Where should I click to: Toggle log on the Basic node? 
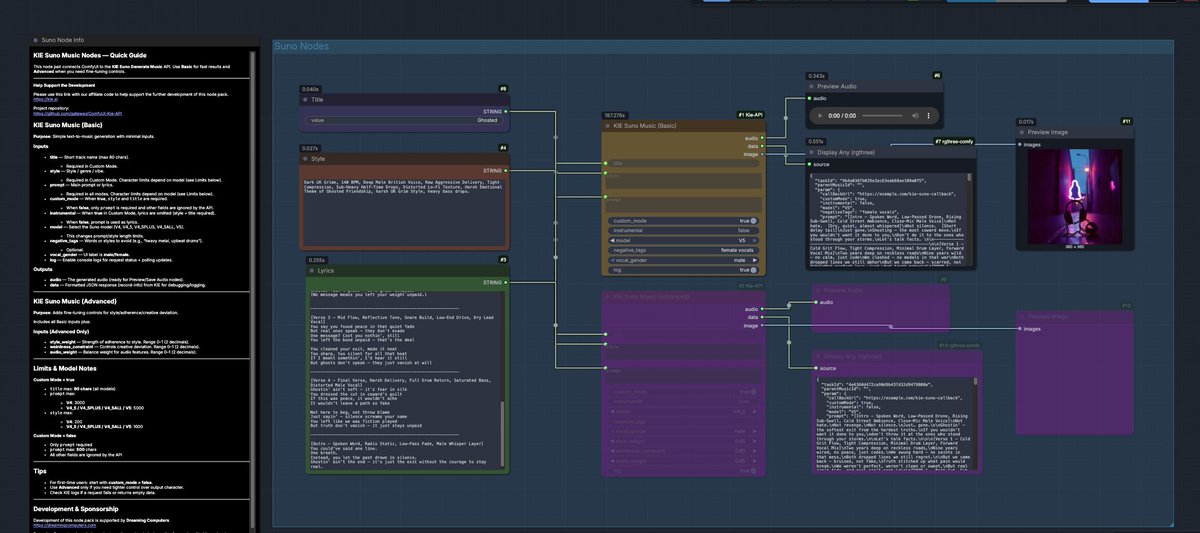[x=683, y=270]
